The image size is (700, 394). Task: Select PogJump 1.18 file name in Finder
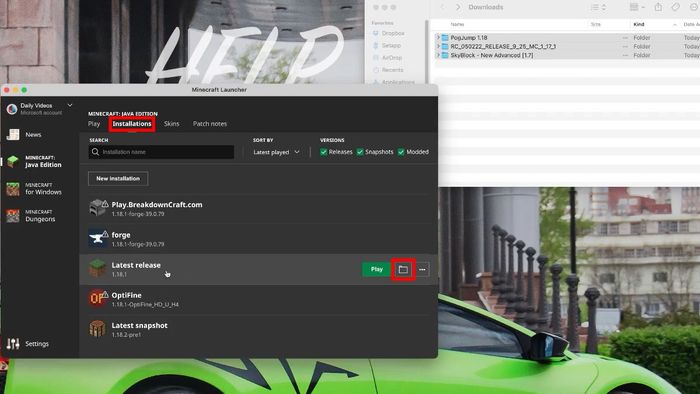click(469, 38)
